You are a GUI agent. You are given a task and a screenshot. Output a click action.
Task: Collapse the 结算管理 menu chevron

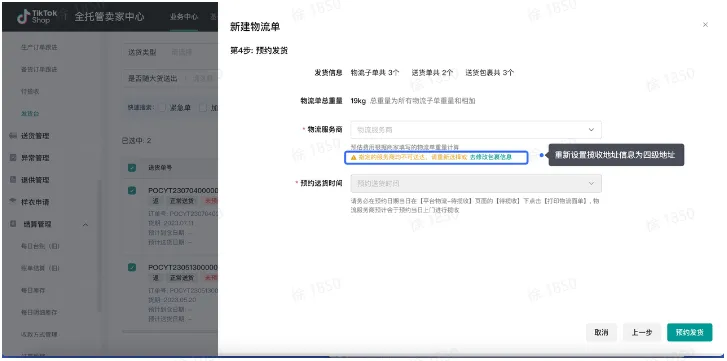coord(85,224)
